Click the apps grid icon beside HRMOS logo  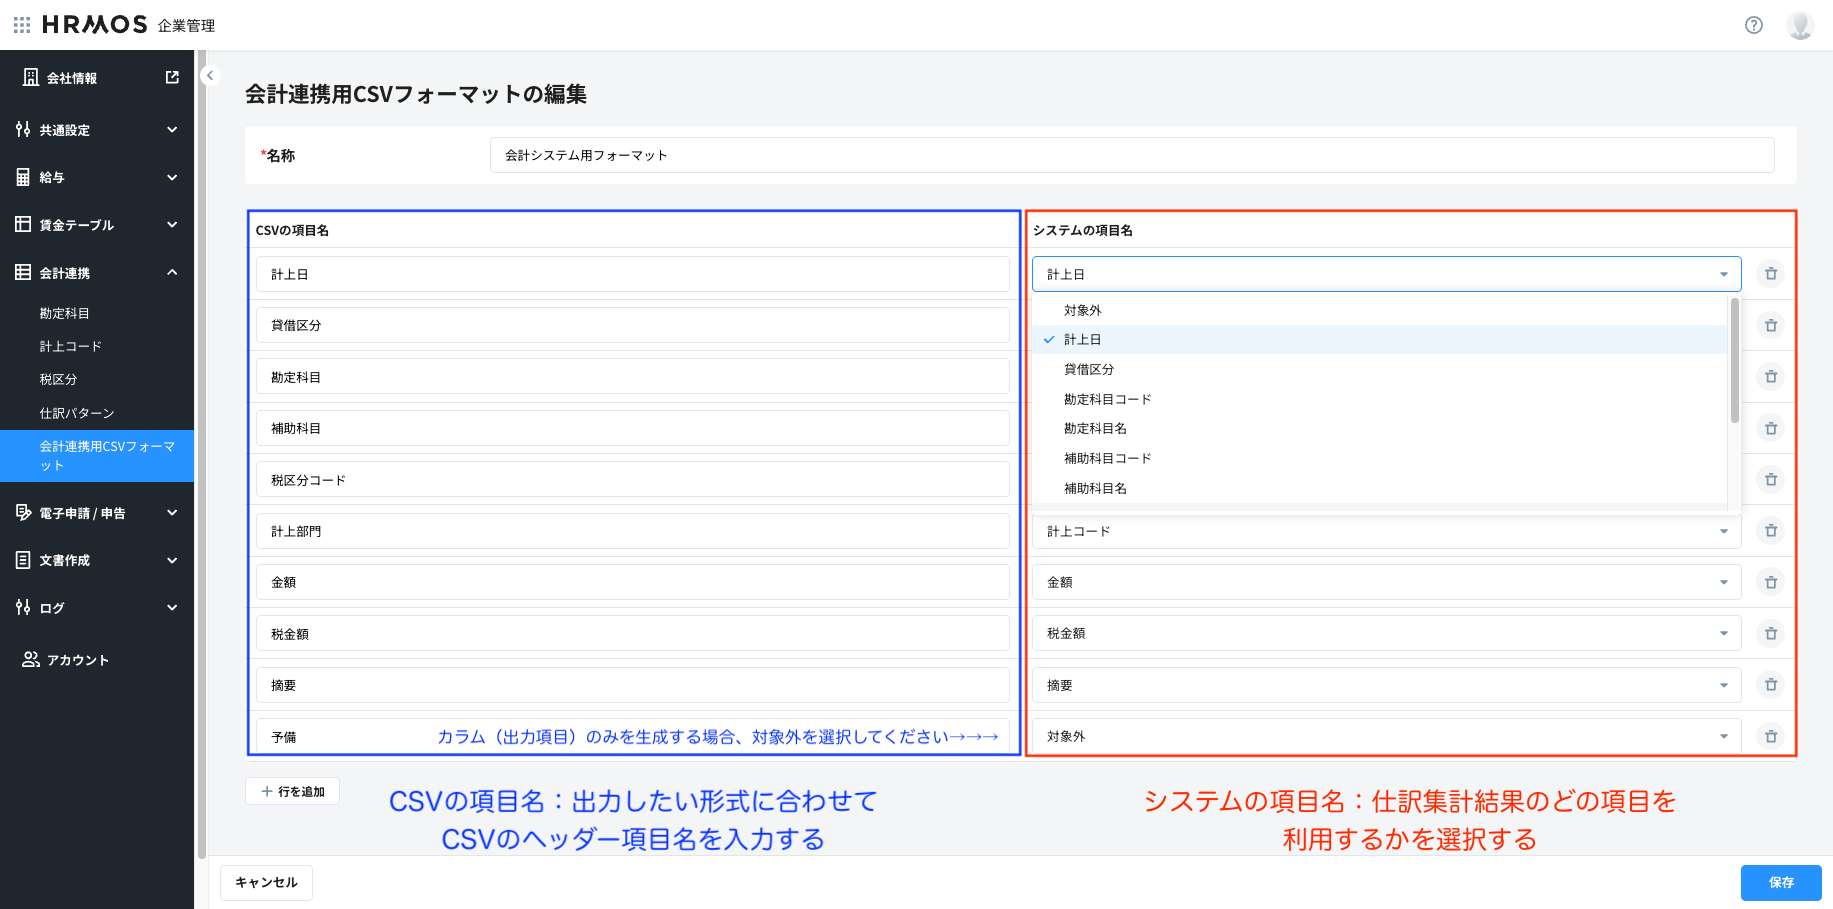coord(21,25)
